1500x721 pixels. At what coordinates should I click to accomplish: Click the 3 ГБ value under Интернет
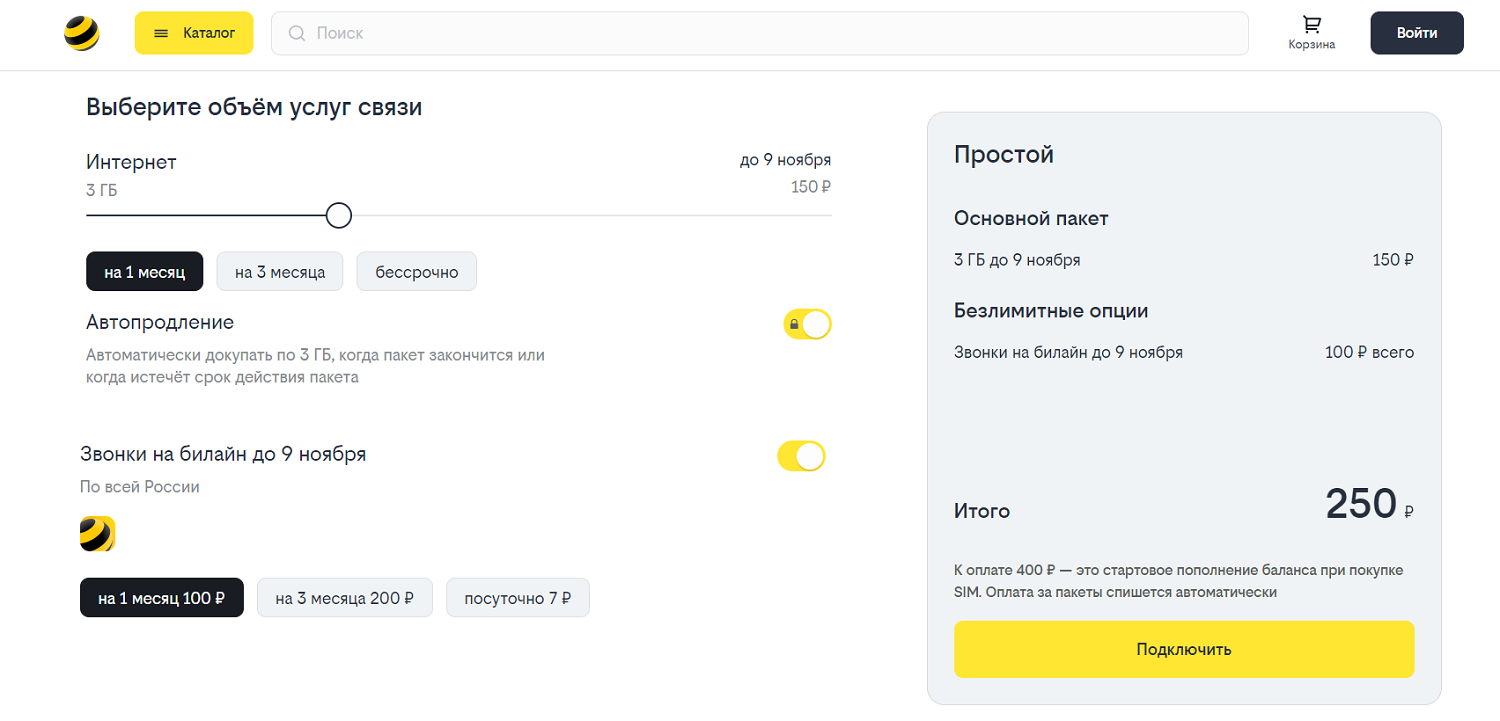[102, 189]
